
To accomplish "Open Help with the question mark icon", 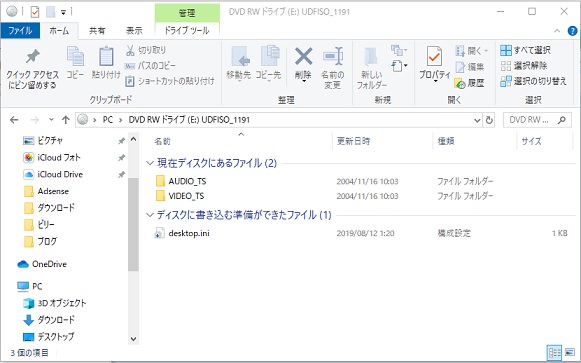I will point(572,31).
